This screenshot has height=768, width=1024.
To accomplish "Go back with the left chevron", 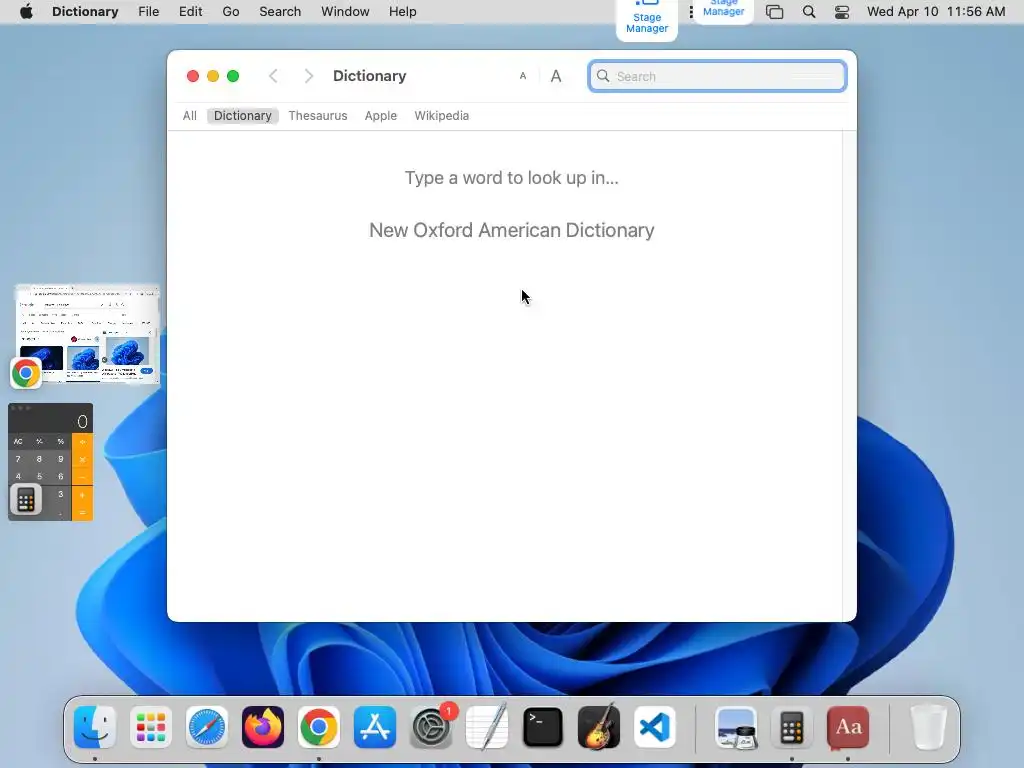I will pos(274,76).
